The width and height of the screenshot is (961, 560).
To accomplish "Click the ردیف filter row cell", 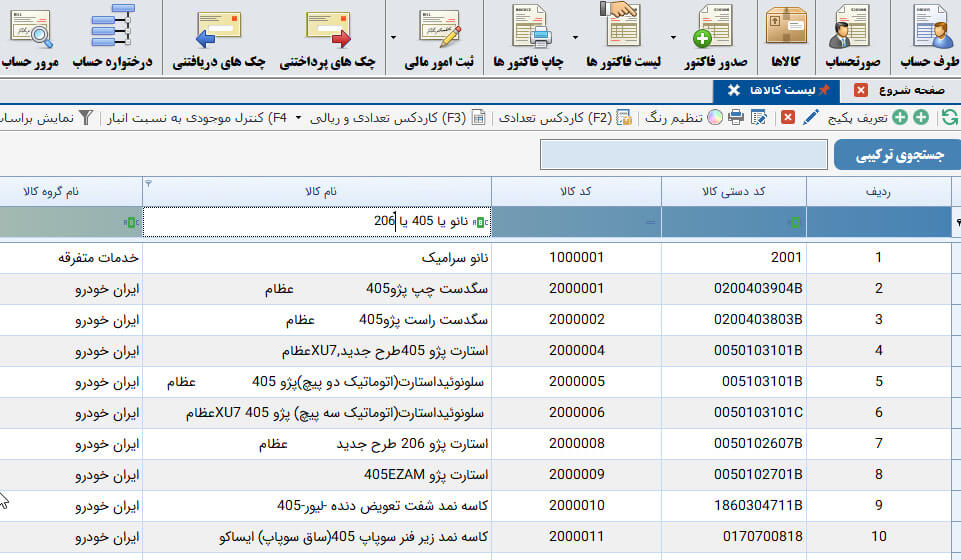I will 878,222.
